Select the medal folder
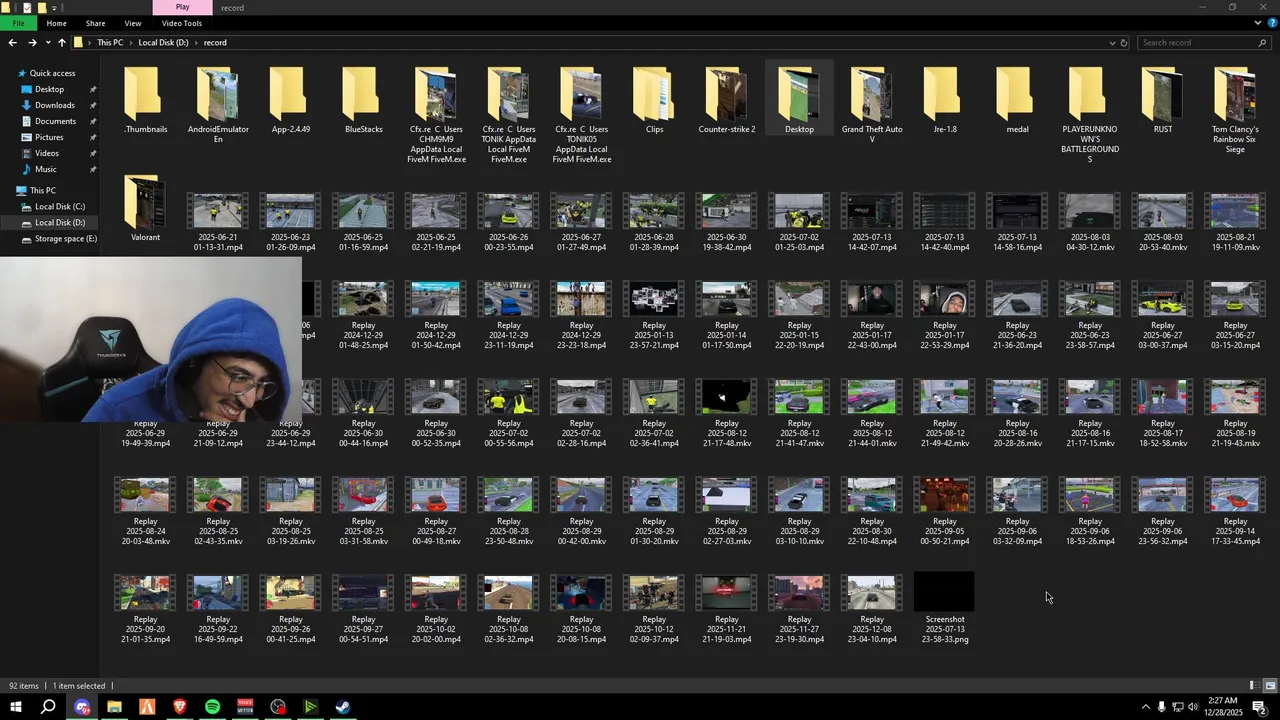1280x720 pixels. tap(1017, 100)
